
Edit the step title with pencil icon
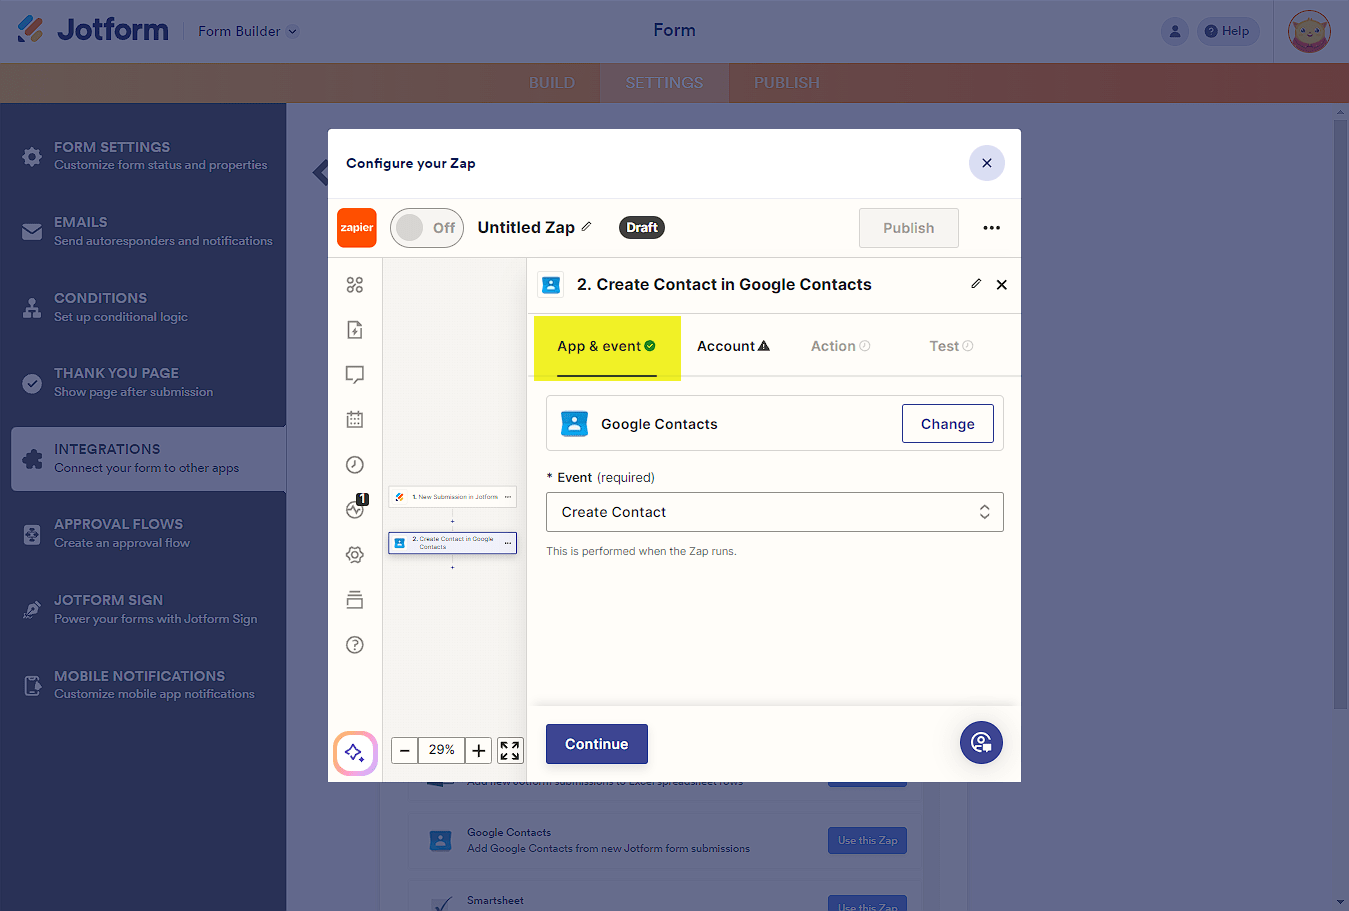(976, 284)
